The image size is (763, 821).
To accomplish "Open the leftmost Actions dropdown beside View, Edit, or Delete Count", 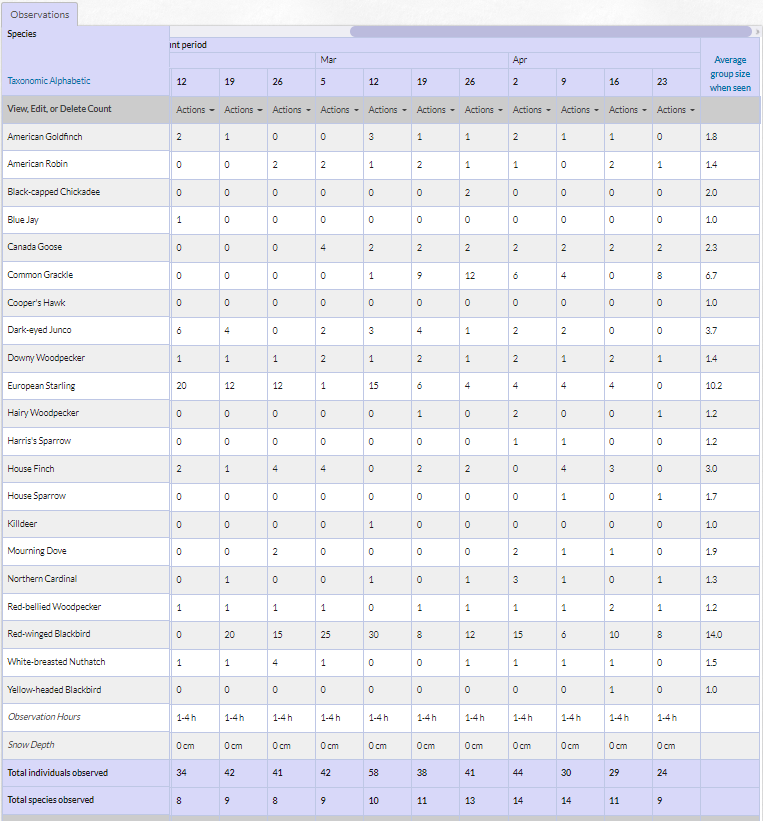I will click(195, 110).
